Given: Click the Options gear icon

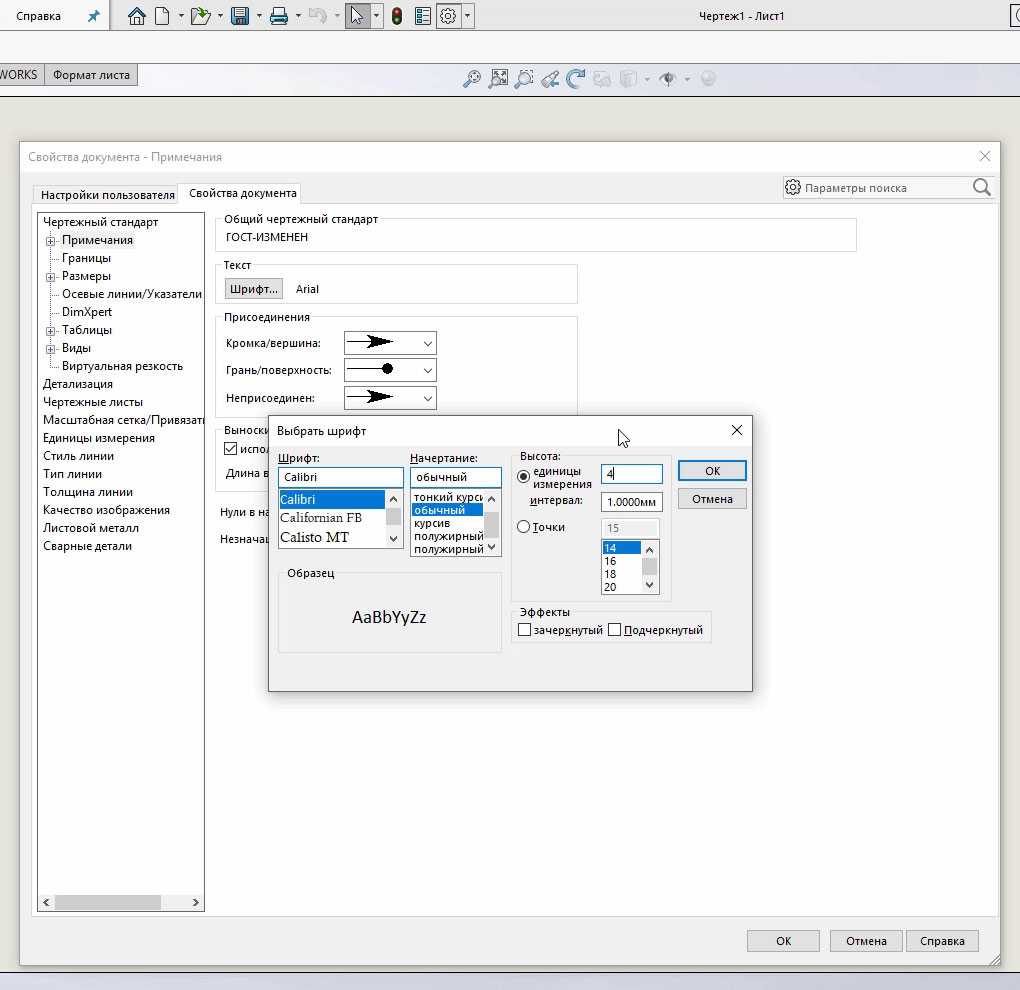Looking at the screenshot, I should coord(448,16).
